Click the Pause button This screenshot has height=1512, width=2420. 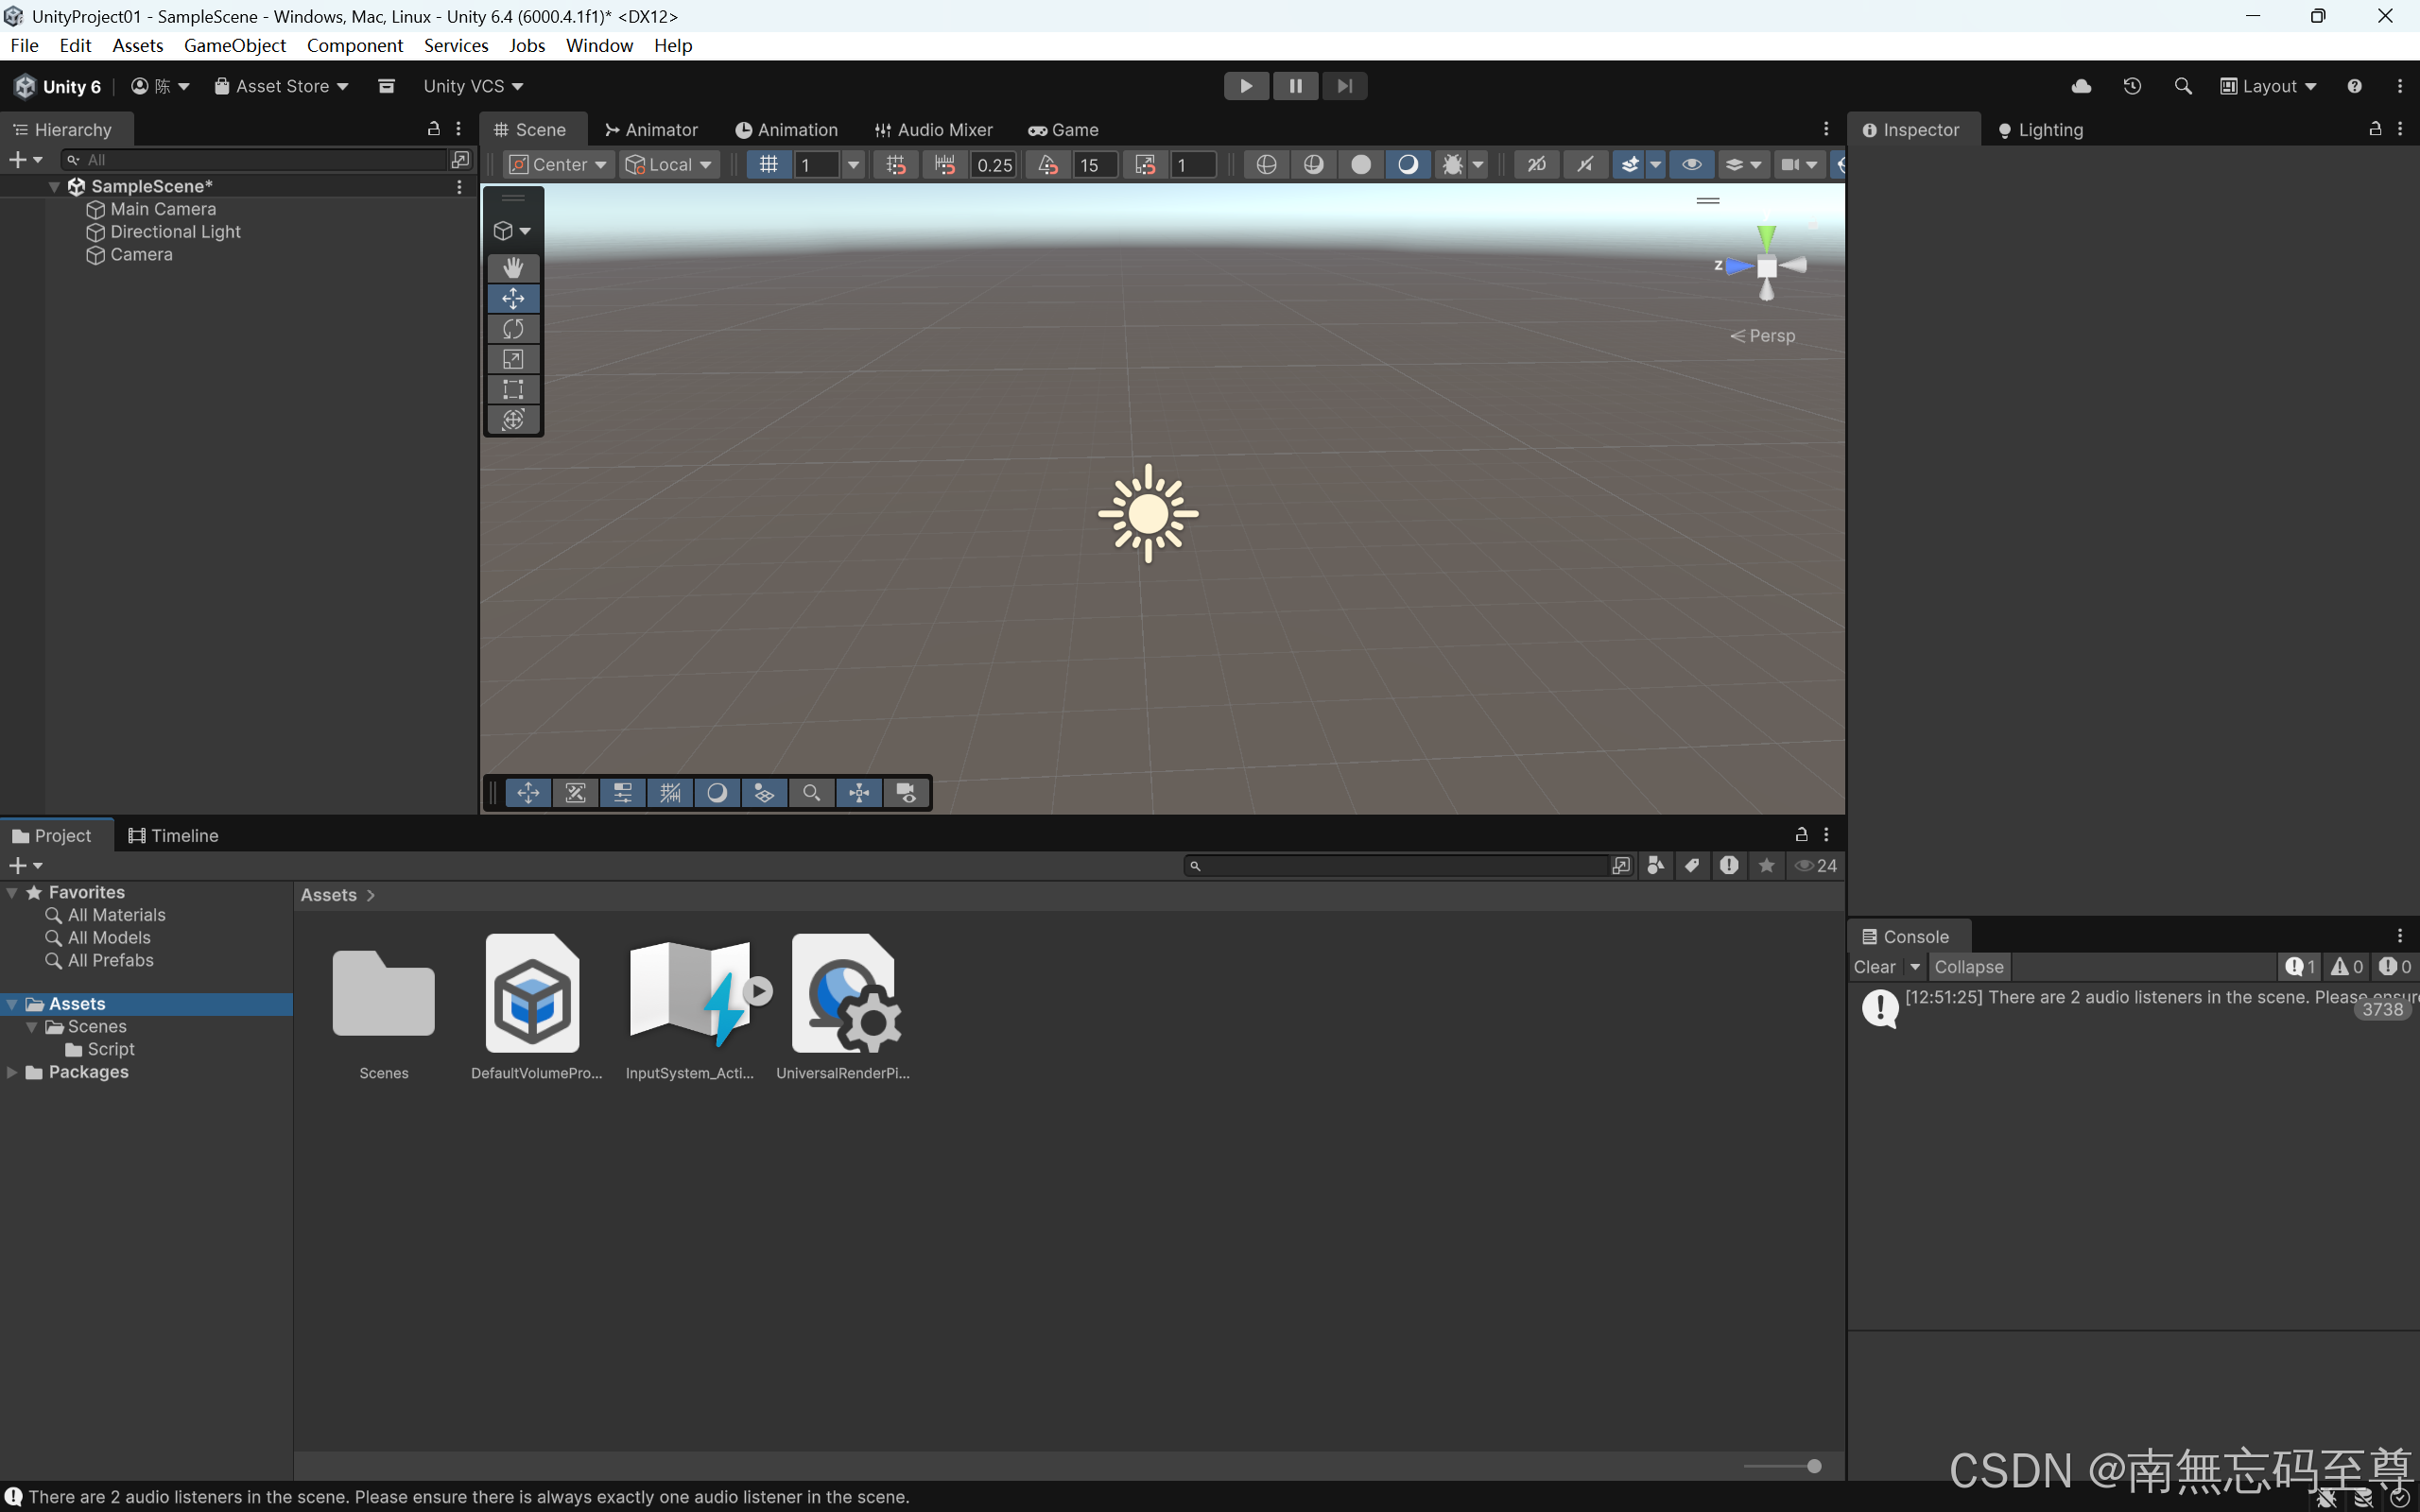coord(1295,86)
